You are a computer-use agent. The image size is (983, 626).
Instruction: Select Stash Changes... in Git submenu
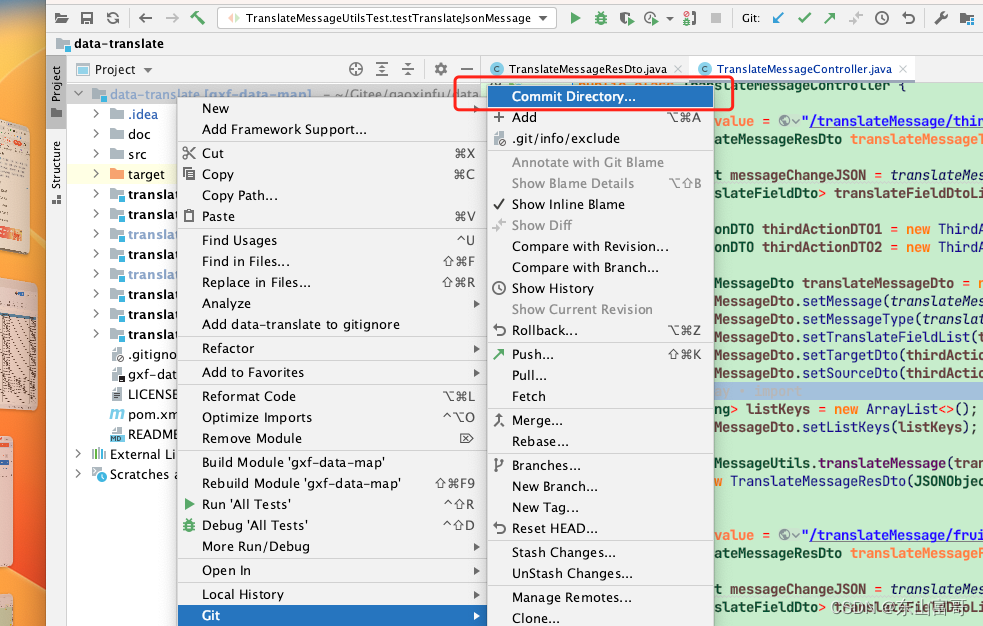click(601, 552)
